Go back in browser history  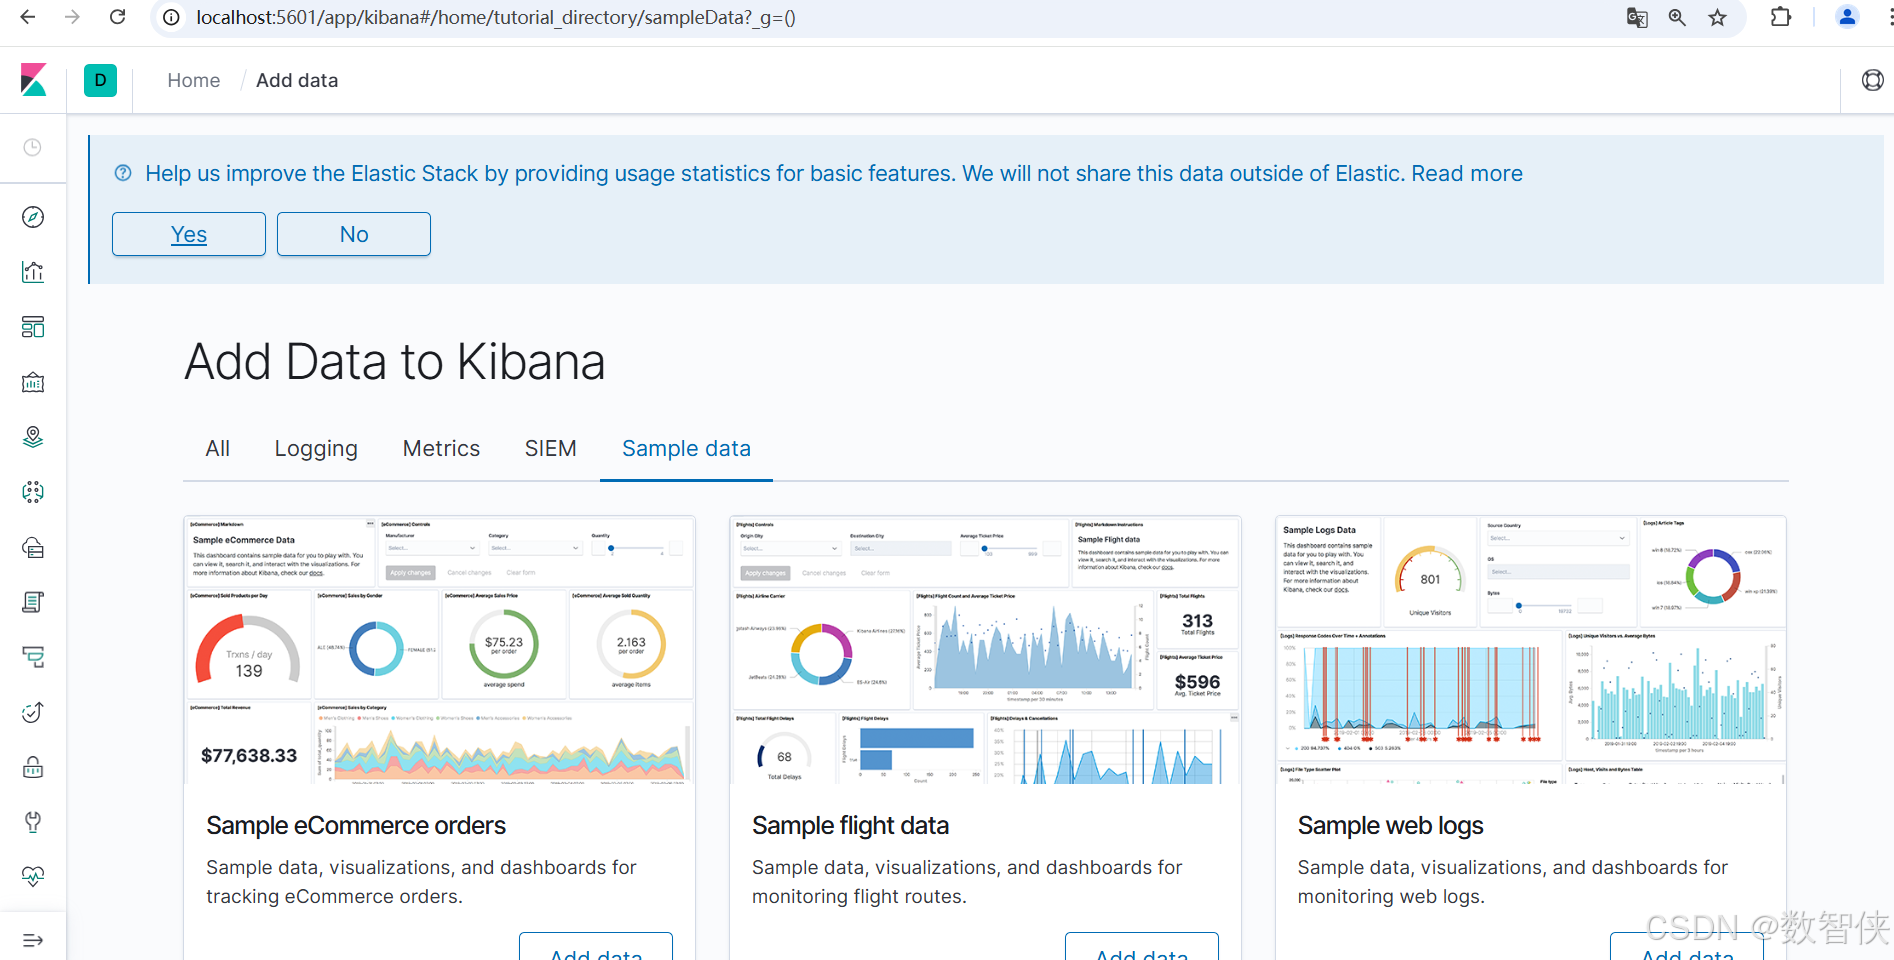28,17
